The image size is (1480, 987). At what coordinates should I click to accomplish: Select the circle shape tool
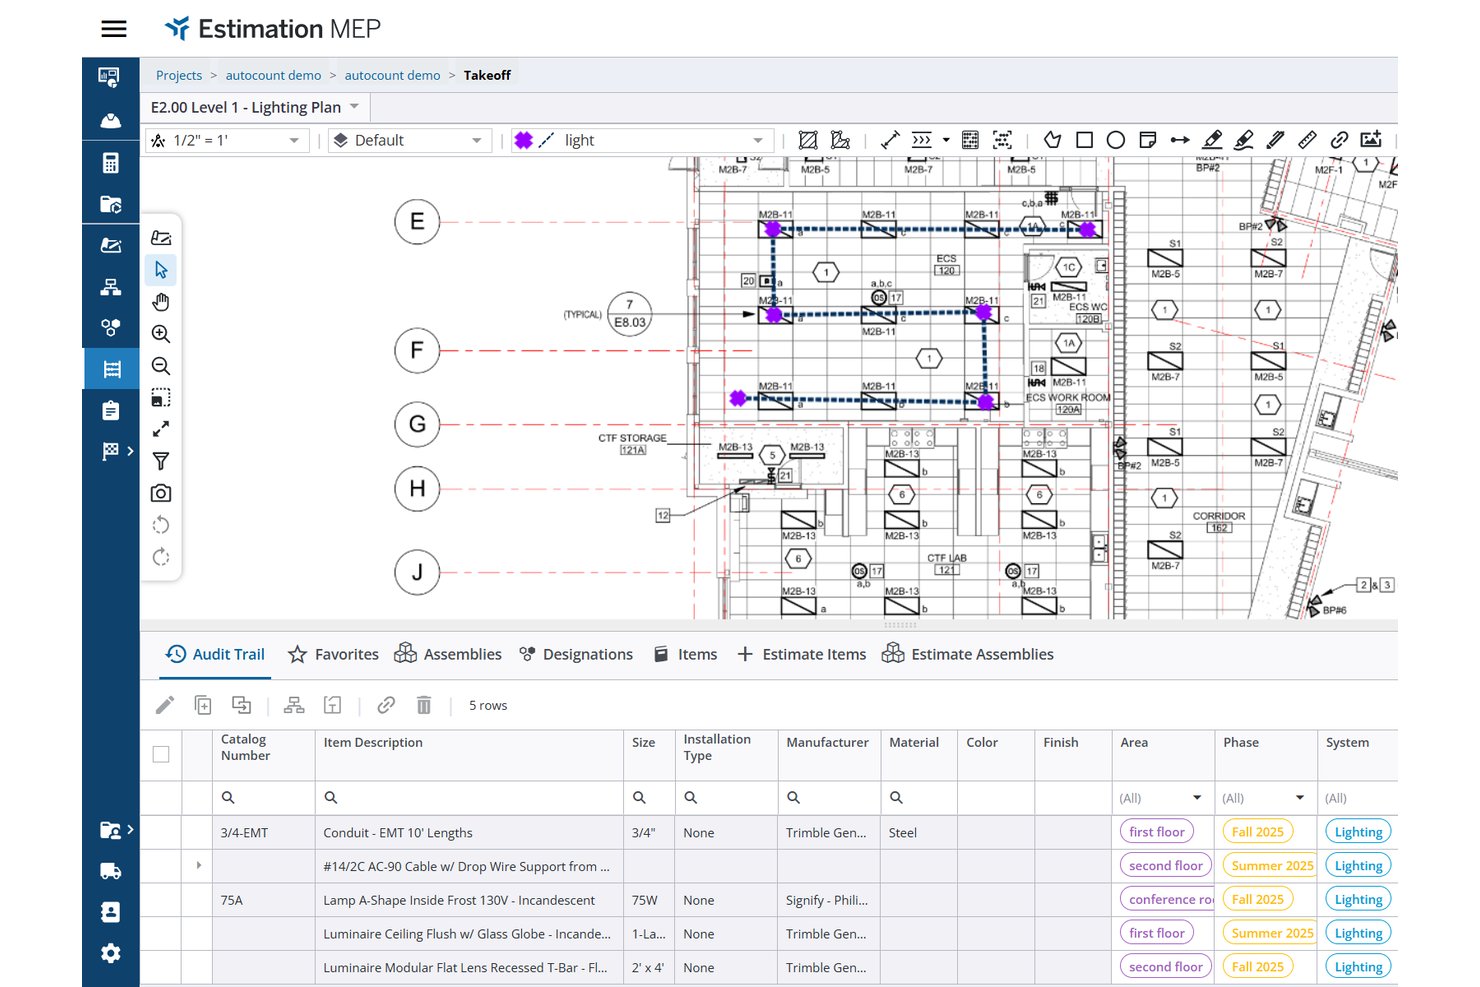[x=1116, y=140]
